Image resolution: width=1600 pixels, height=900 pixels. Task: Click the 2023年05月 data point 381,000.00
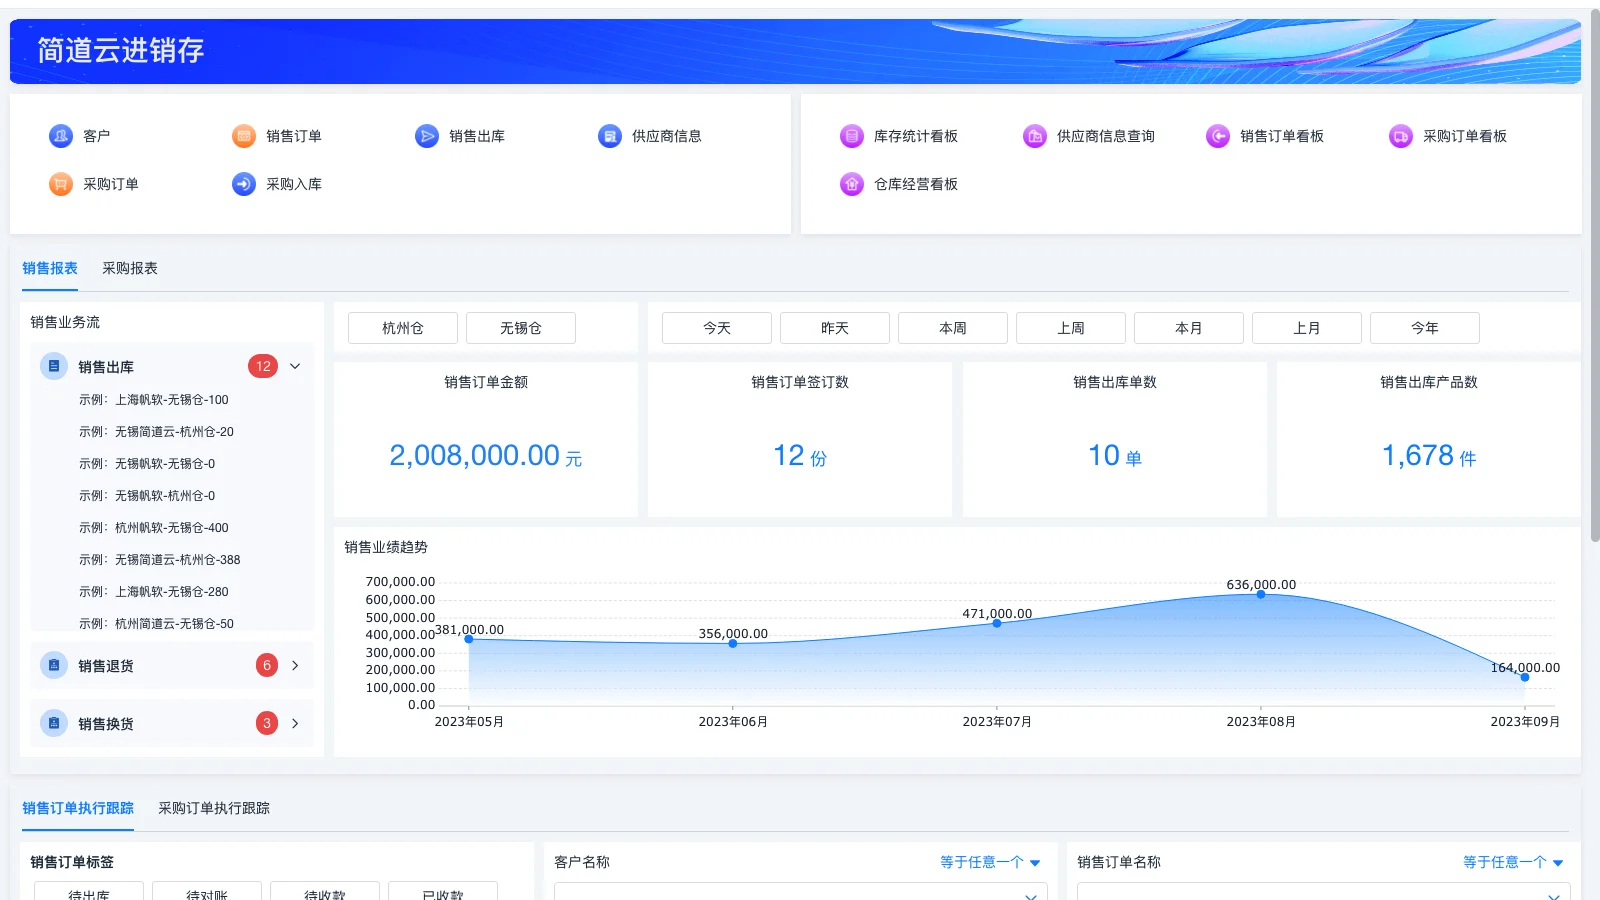click(469, 639)
